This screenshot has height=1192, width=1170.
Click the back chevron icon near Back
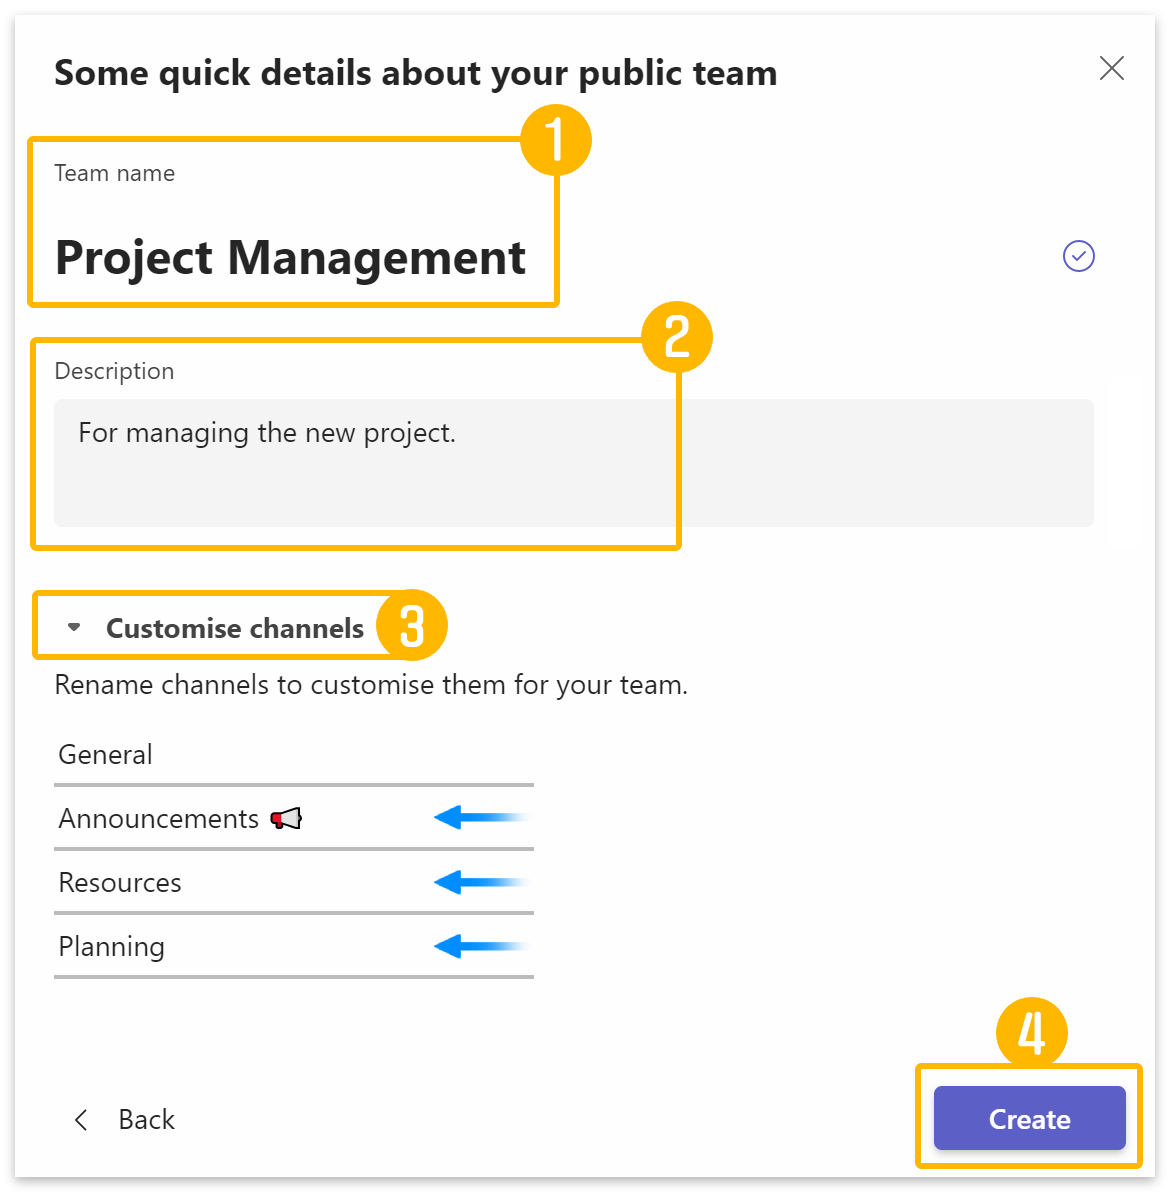[x=81, y=1120]
